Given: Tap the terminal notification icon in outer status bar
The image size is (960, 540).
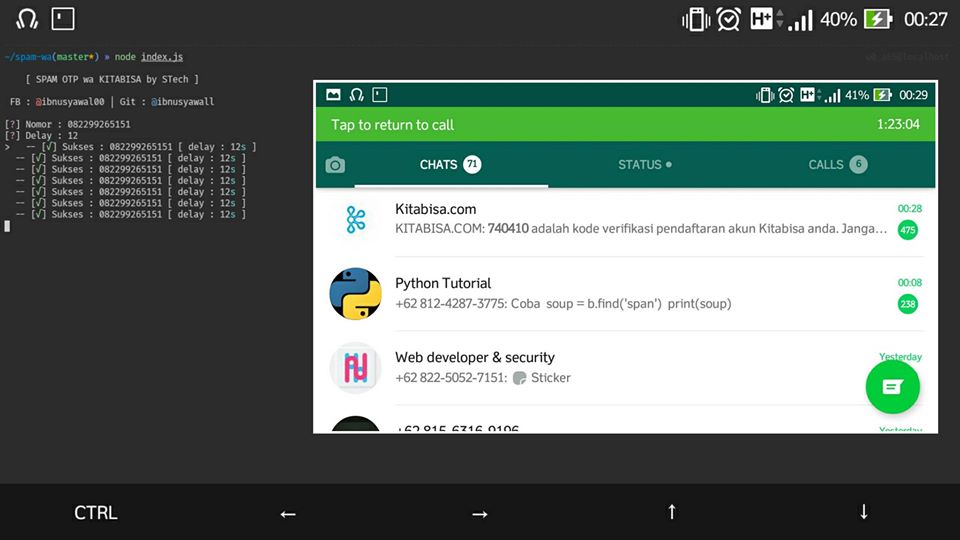Looking at the screenshot, I should [x=62, y=19].
